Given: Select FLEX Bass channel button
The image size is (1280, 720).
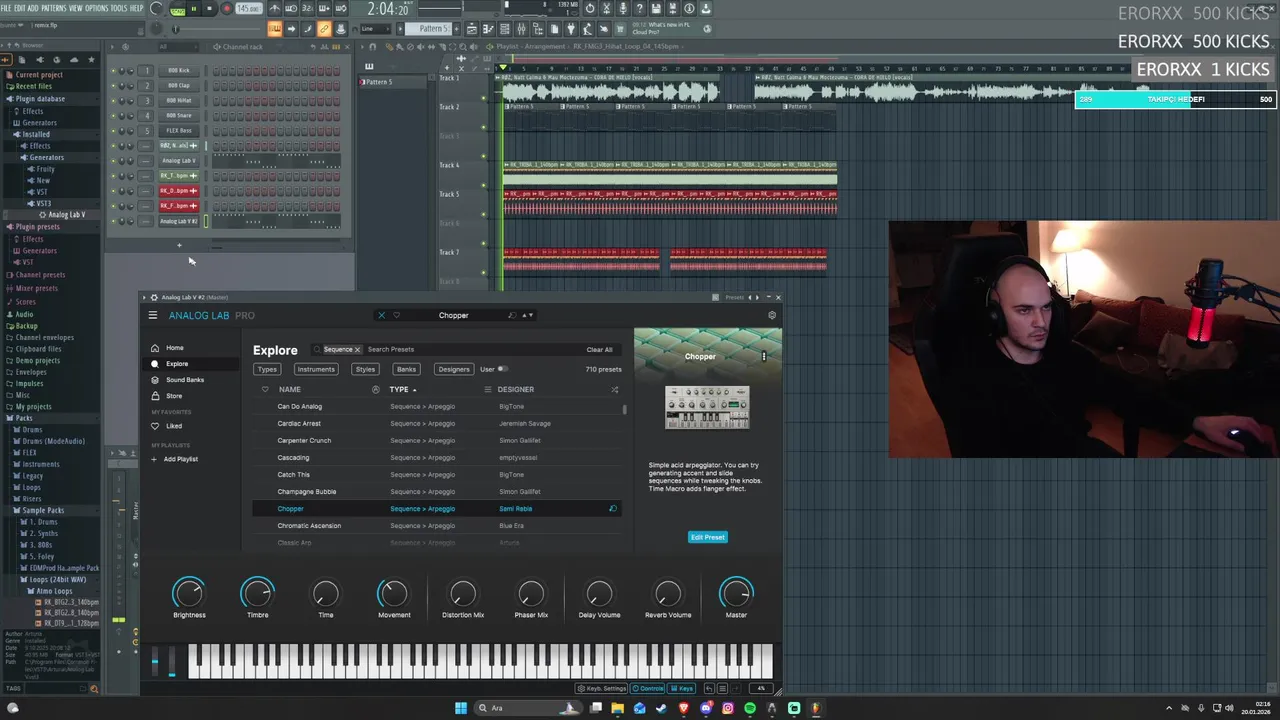Looking at the screenshot, I should [x=179, y=131].
